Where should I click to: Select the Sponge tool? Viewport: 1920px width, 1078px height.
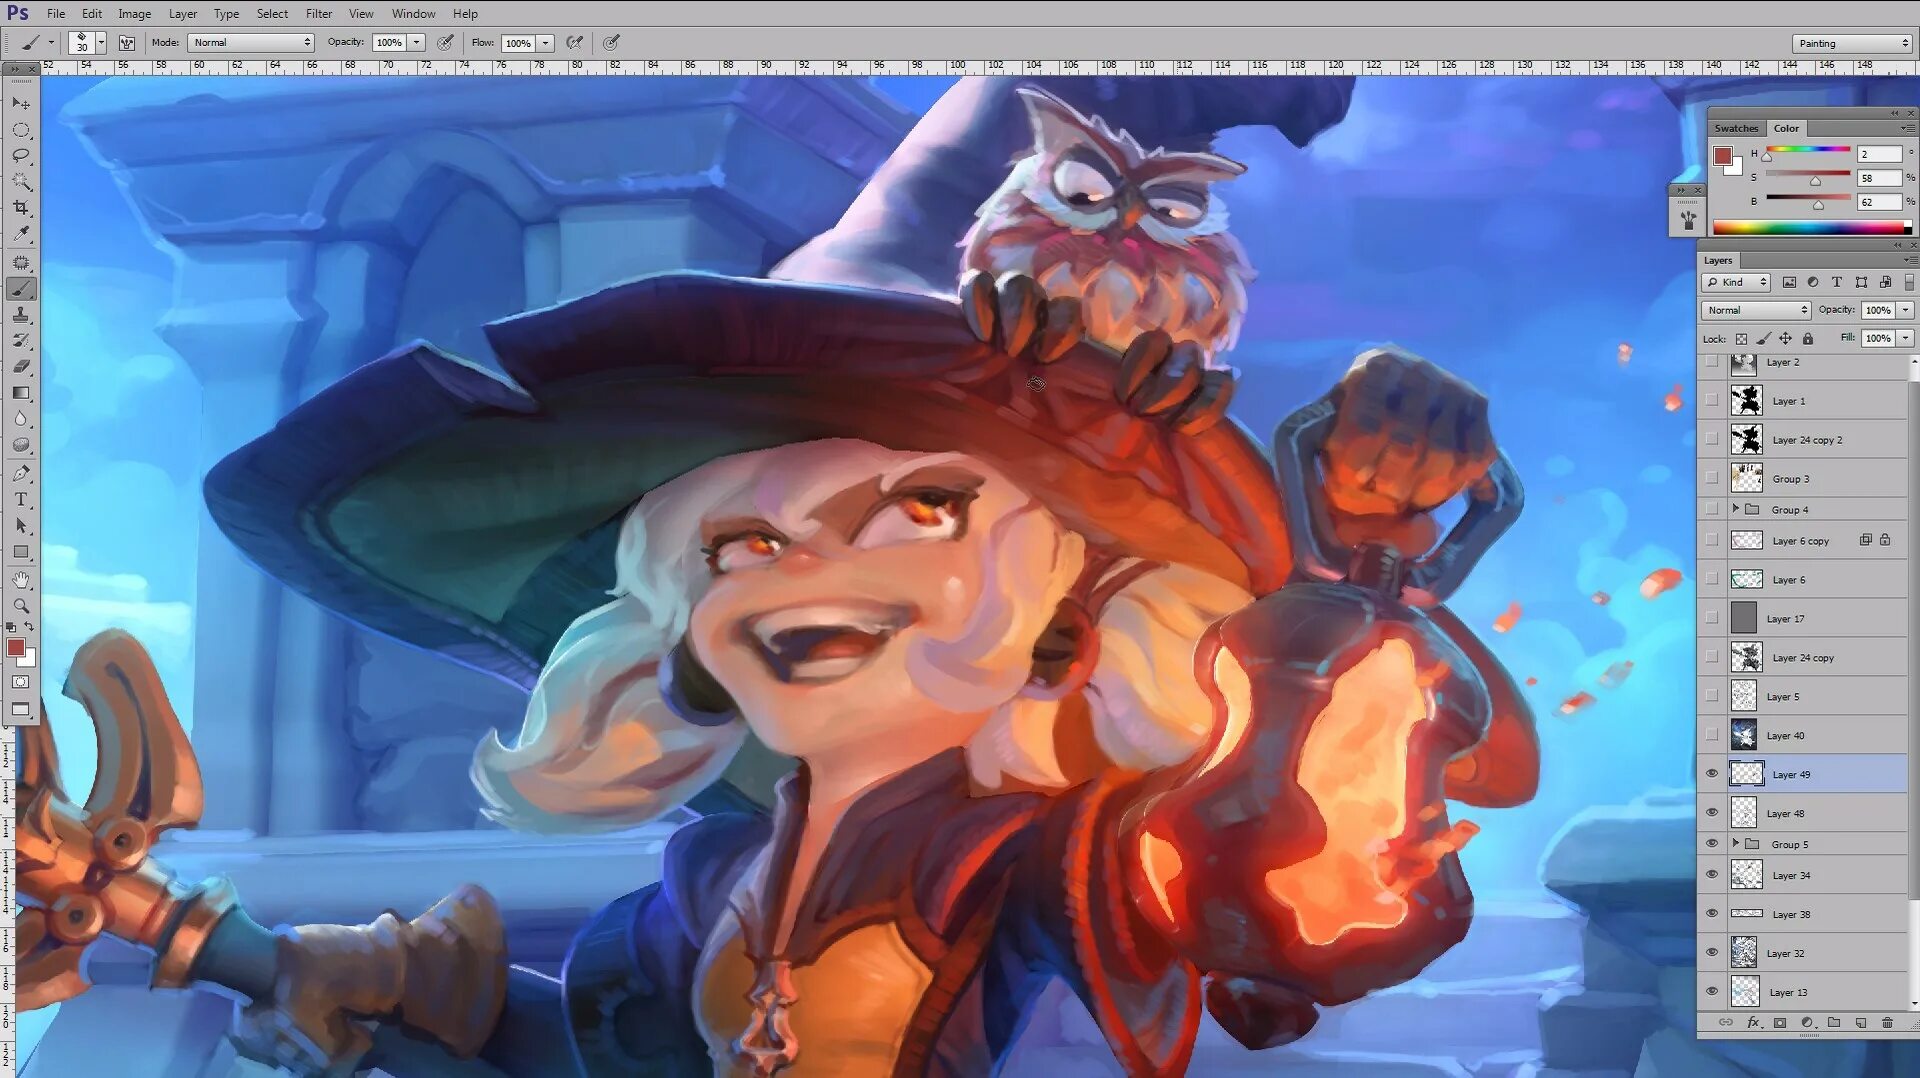click(x=20, y=445)
